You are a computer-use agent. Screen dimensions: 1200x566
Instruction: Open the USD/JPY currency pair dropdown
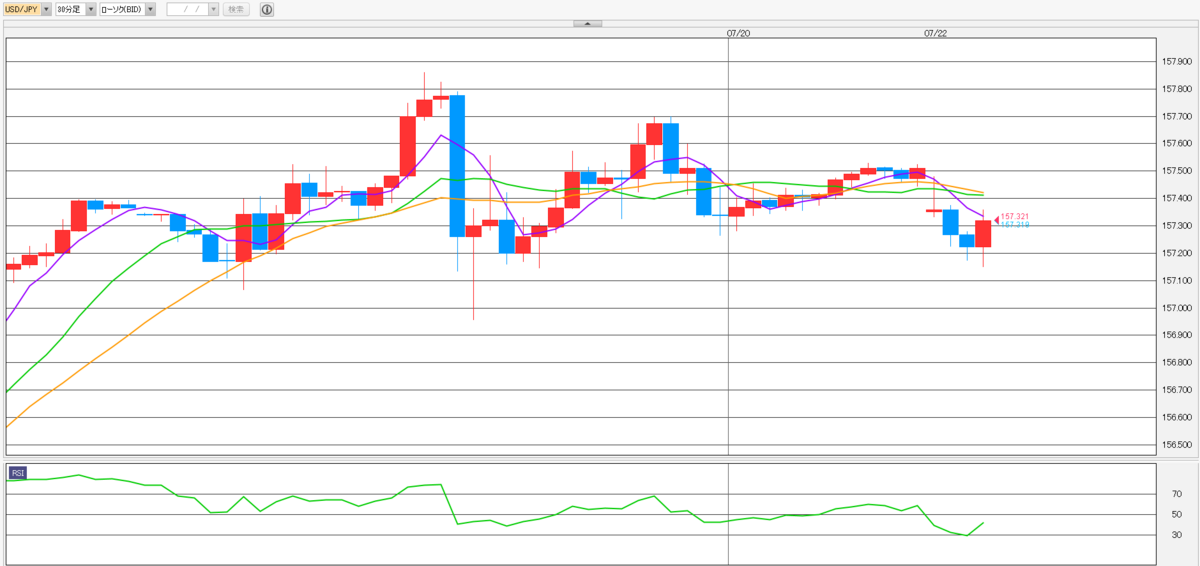click(27, 9)
